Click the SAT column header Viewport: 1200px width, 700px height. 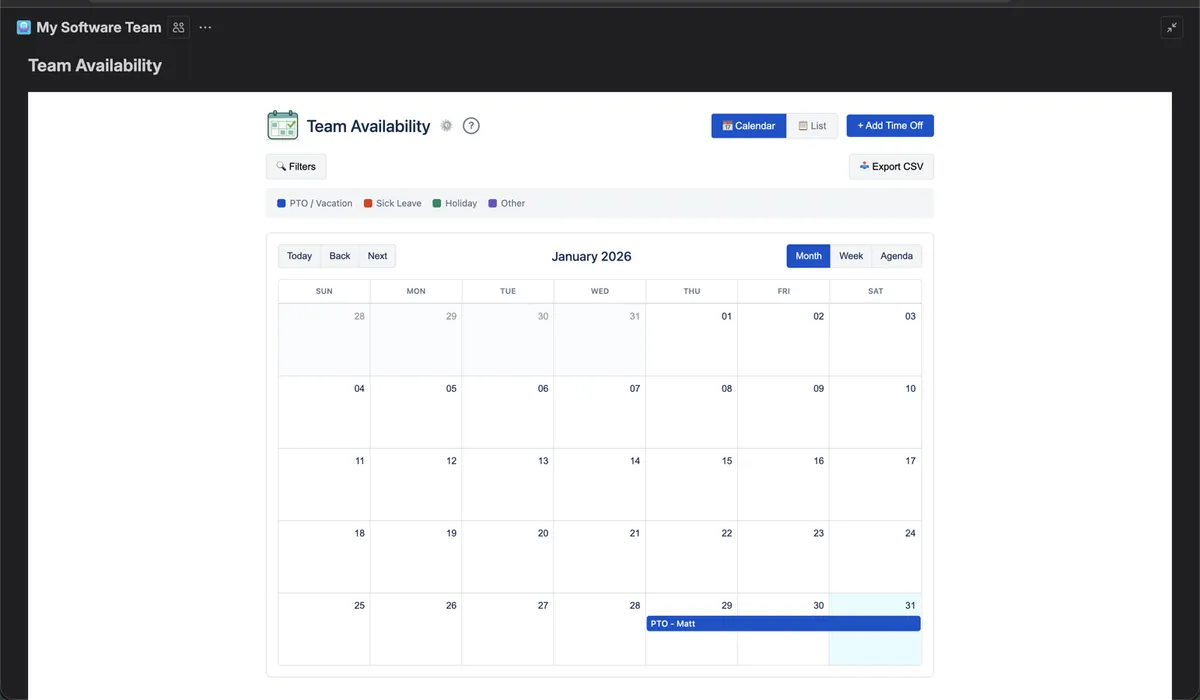pos(876,291)
